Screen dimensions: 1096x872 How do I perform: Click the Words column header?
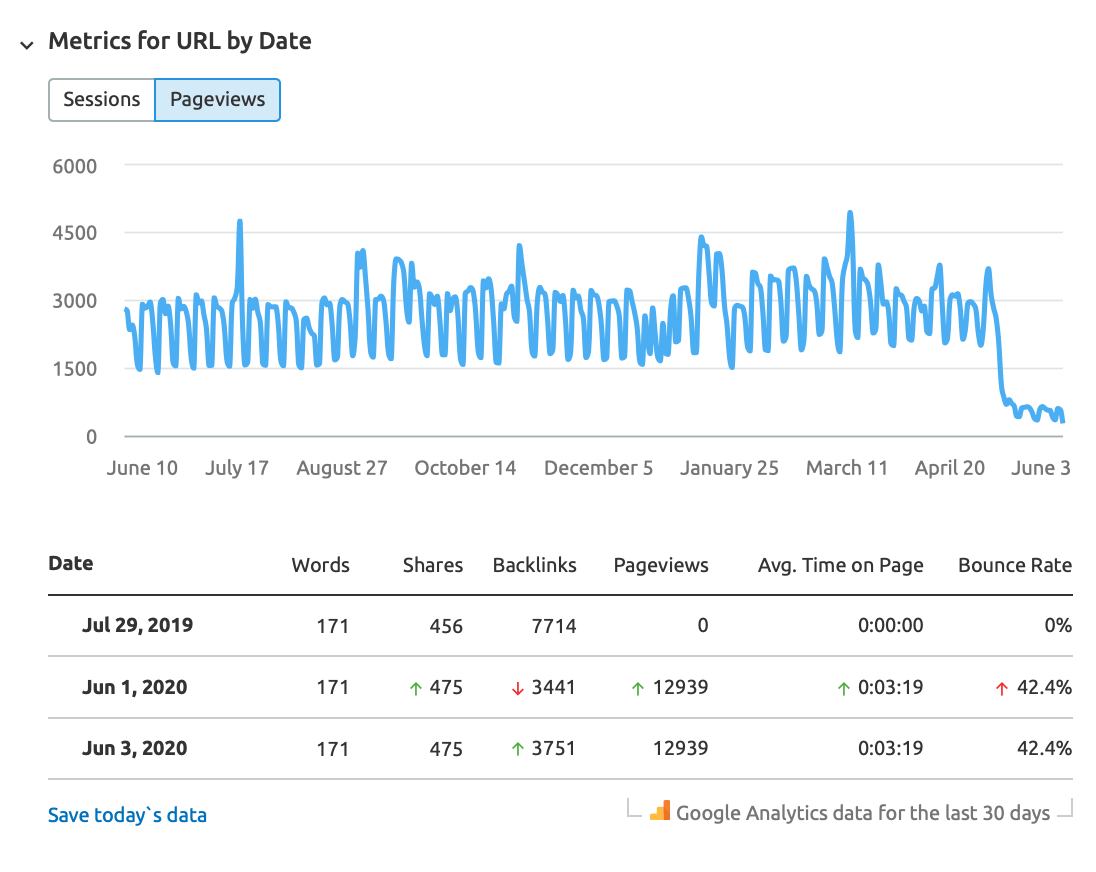coord(320,565)
